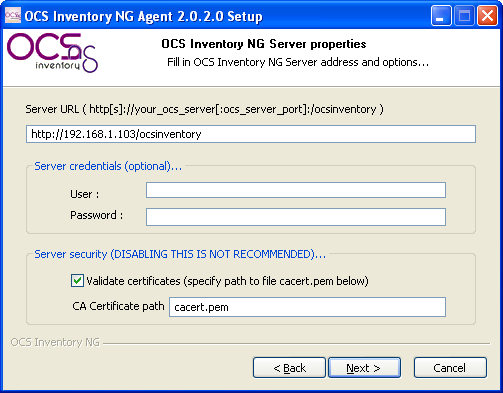Click 'Validate certificates' label text
This screenshot has width=503, height=393.
pyautogui.click(x=227, y=281)
